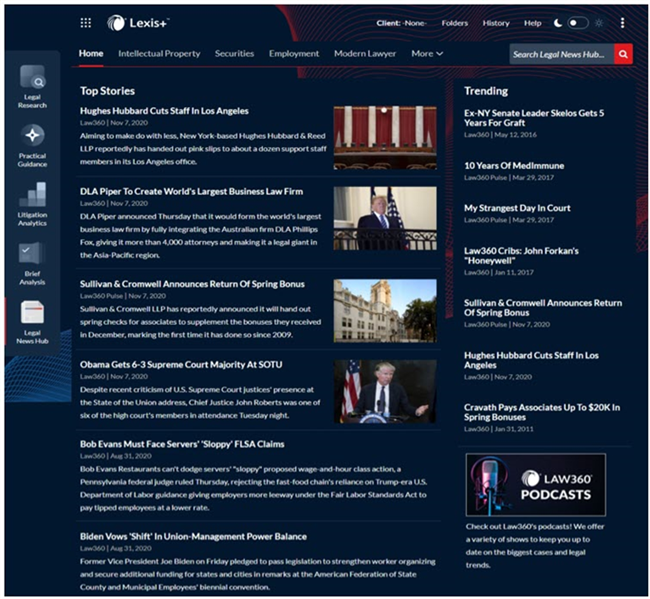The height and width of the screenshot is (599, 650).
Task: Open the Folders menu item
Action: tap(454, 23)
